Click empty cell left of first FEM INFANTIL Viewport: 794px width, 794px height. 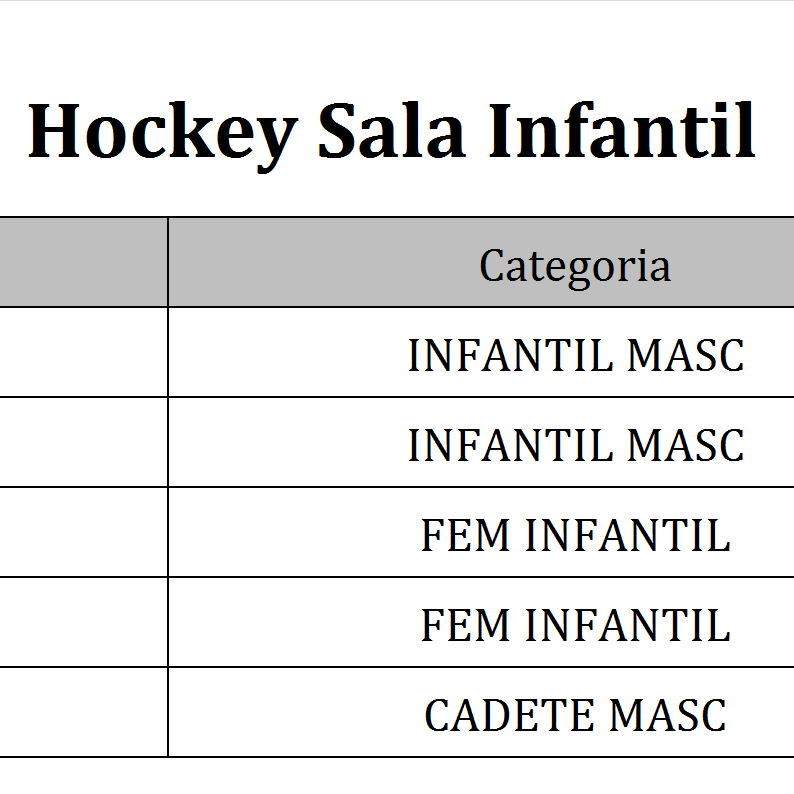83,532
